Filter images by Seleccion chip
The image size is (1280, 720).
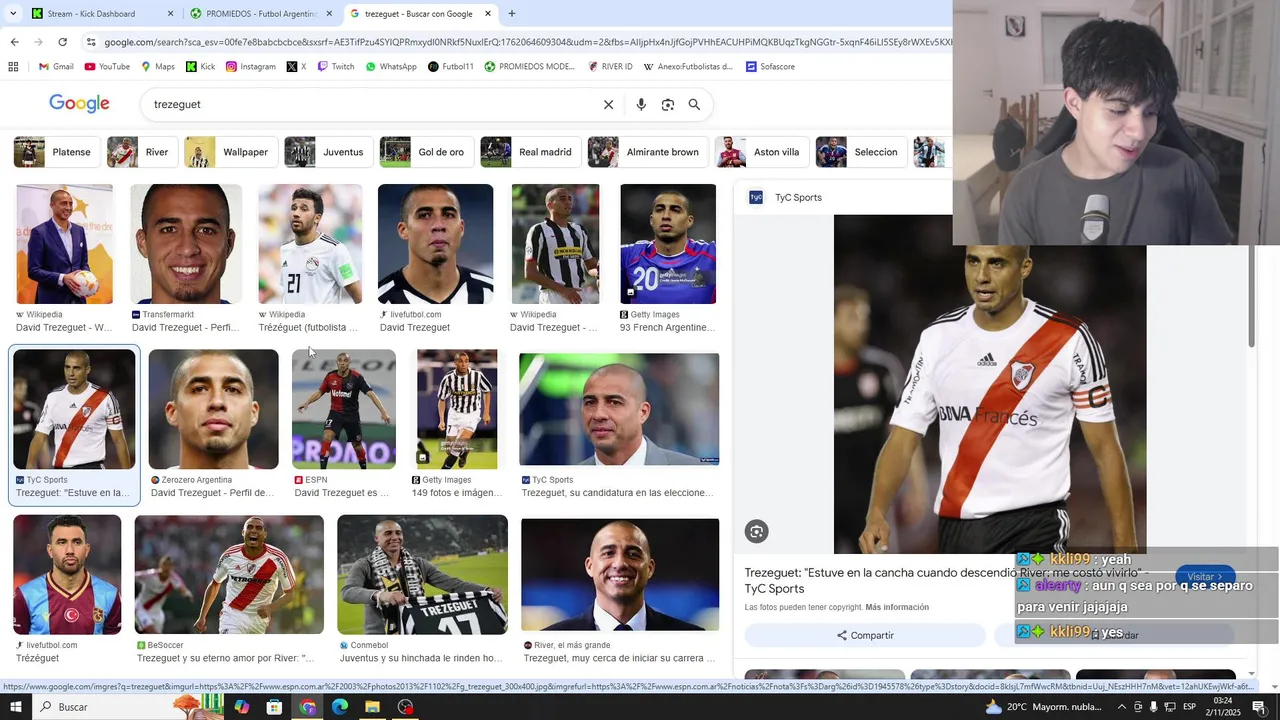point(861,152)
